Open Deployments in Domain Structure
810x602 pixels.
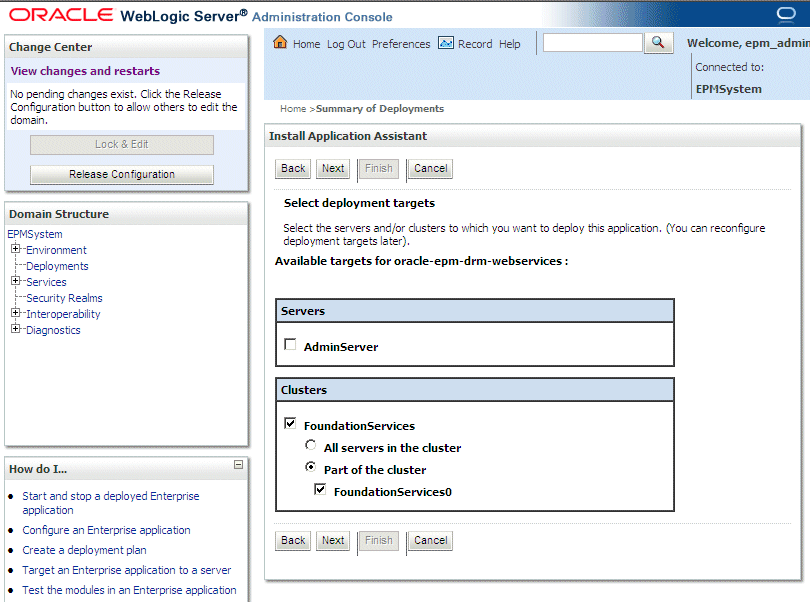[x=57, y=266]
